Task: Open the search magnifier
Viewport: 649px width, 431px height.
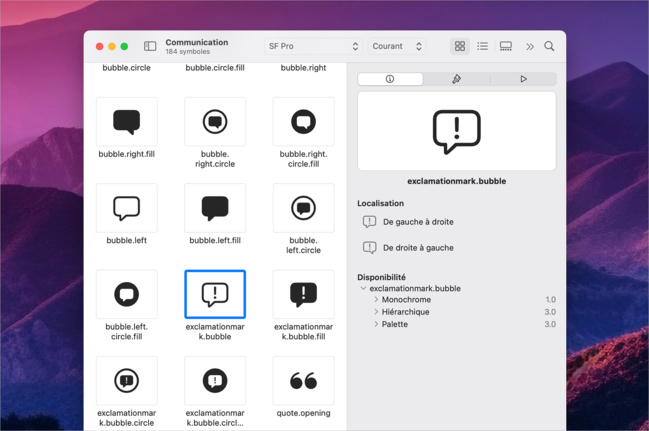Action: 549,46
